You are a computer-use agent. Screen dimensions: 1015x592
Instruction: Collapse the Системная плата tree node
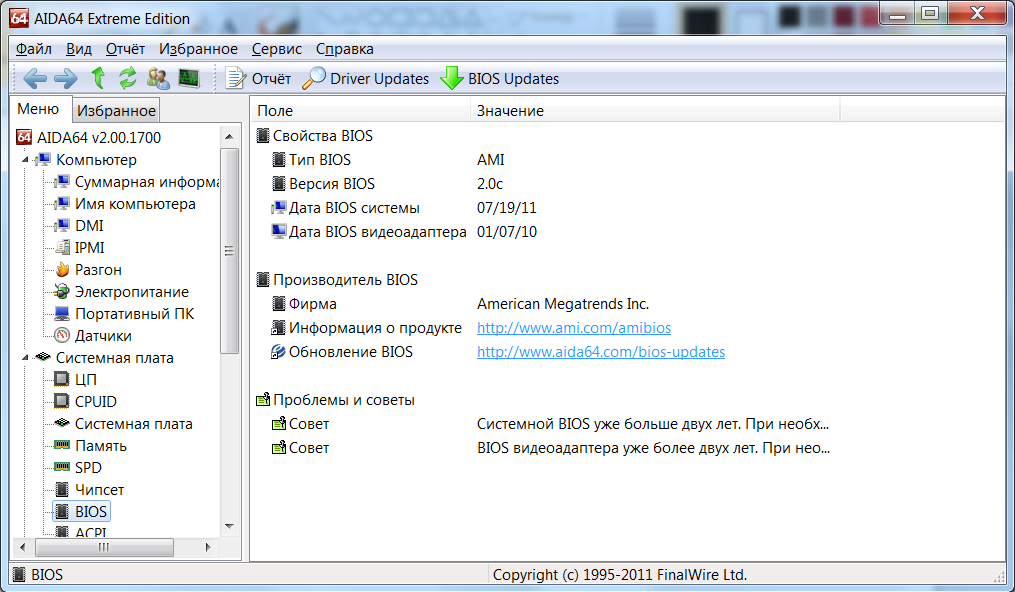click(25, 358)
